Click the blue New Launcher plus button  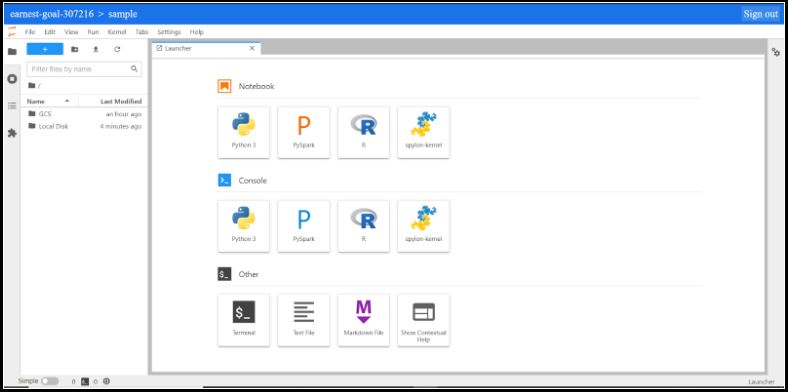pos(45,49)
